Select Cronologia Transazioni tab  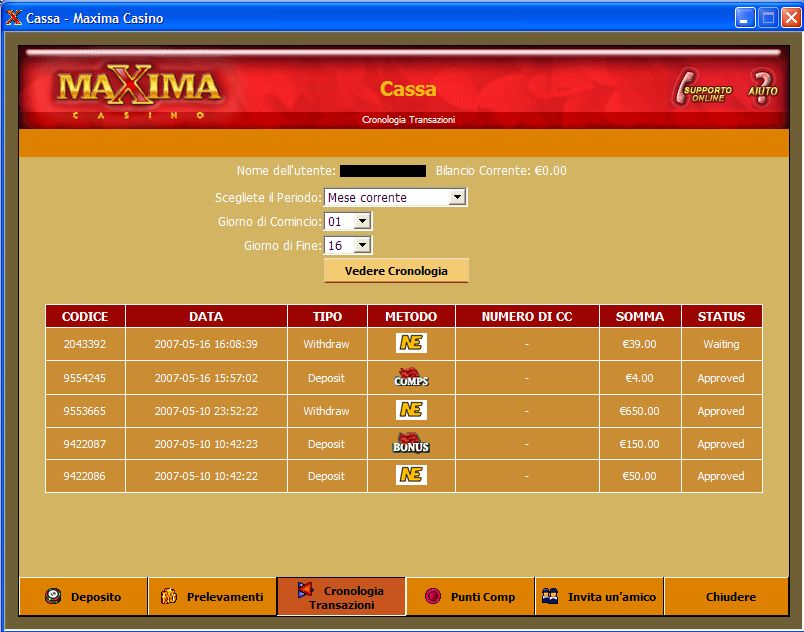coord(341,597)
